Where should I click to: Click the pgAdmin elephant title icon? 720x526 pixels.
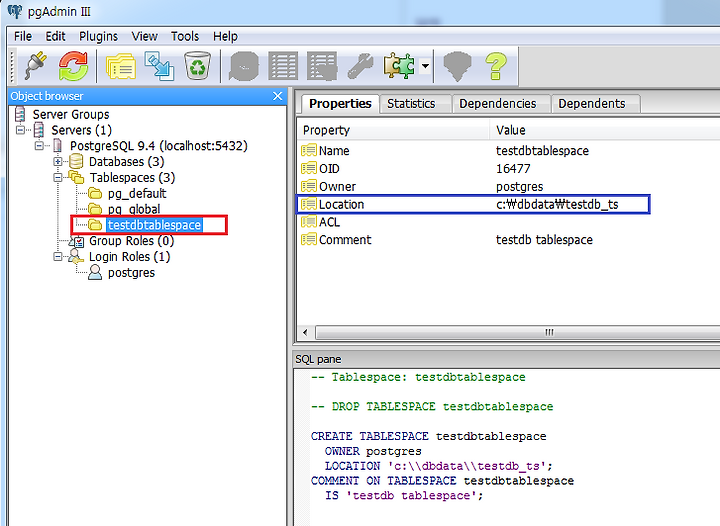point(14,11)
